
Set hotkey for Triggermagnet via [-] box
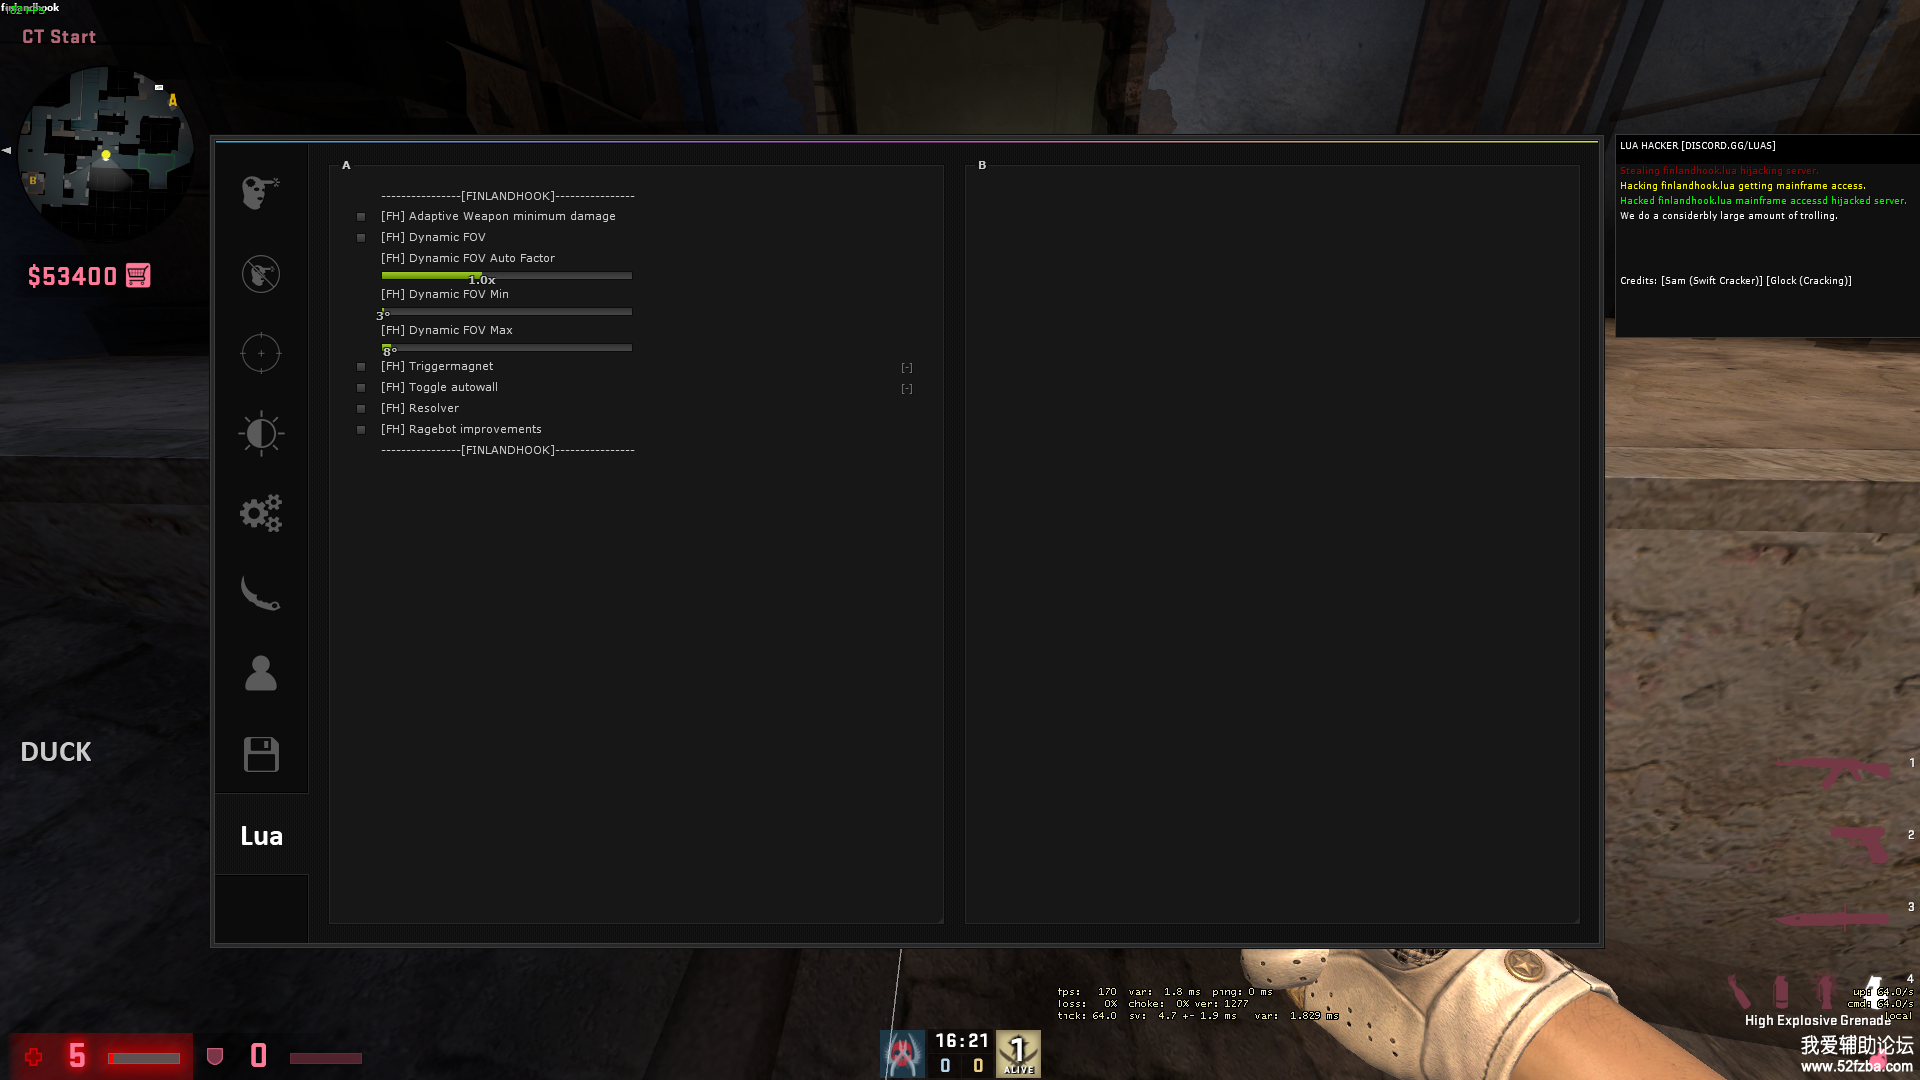pos(906,368)
